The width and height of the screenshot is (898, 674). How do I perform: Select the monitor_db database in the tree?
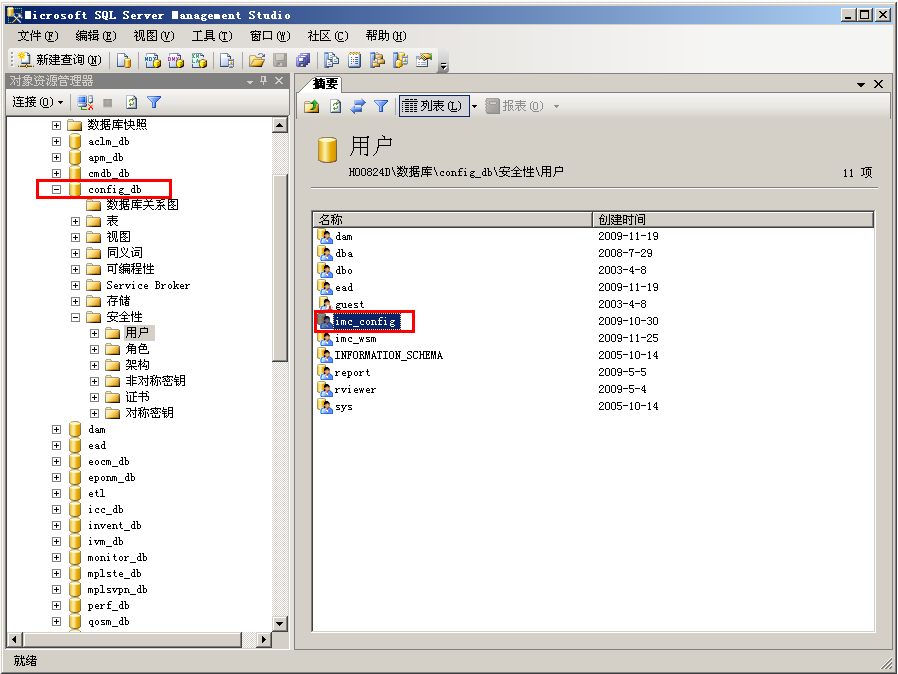117,557
